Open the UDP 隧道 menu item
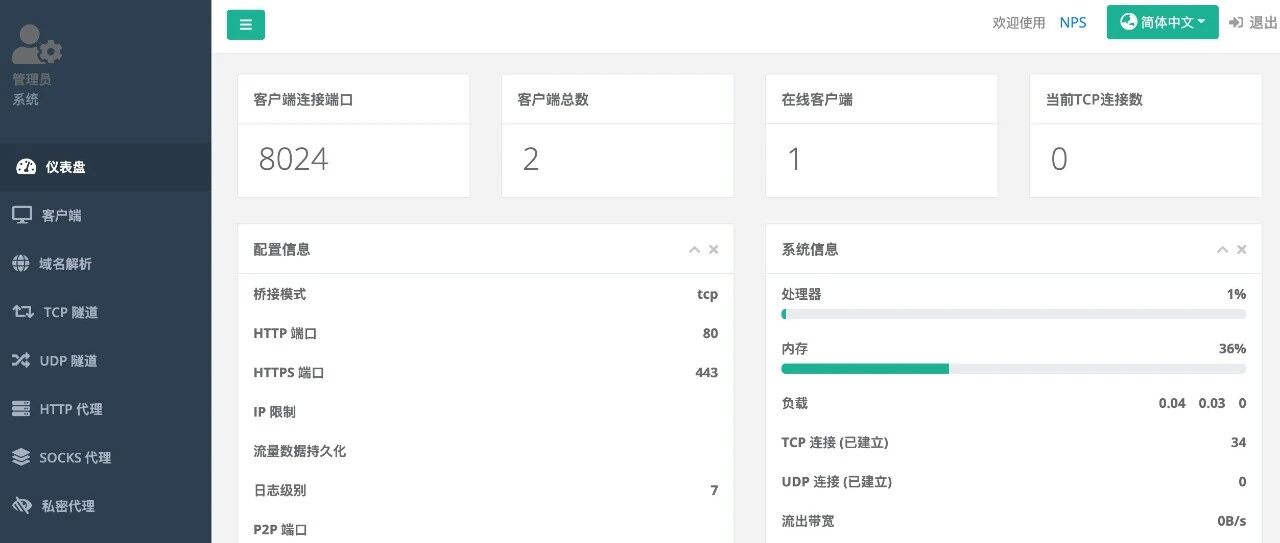This screenshot has height=543, width=1280. [x=105, y=361]
